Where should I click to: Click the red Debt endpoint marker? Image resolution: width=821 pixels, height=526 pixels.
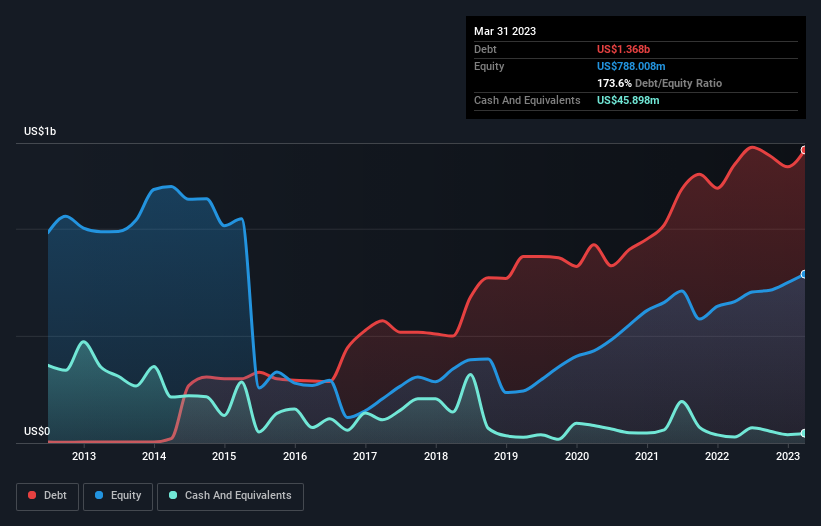804,150
